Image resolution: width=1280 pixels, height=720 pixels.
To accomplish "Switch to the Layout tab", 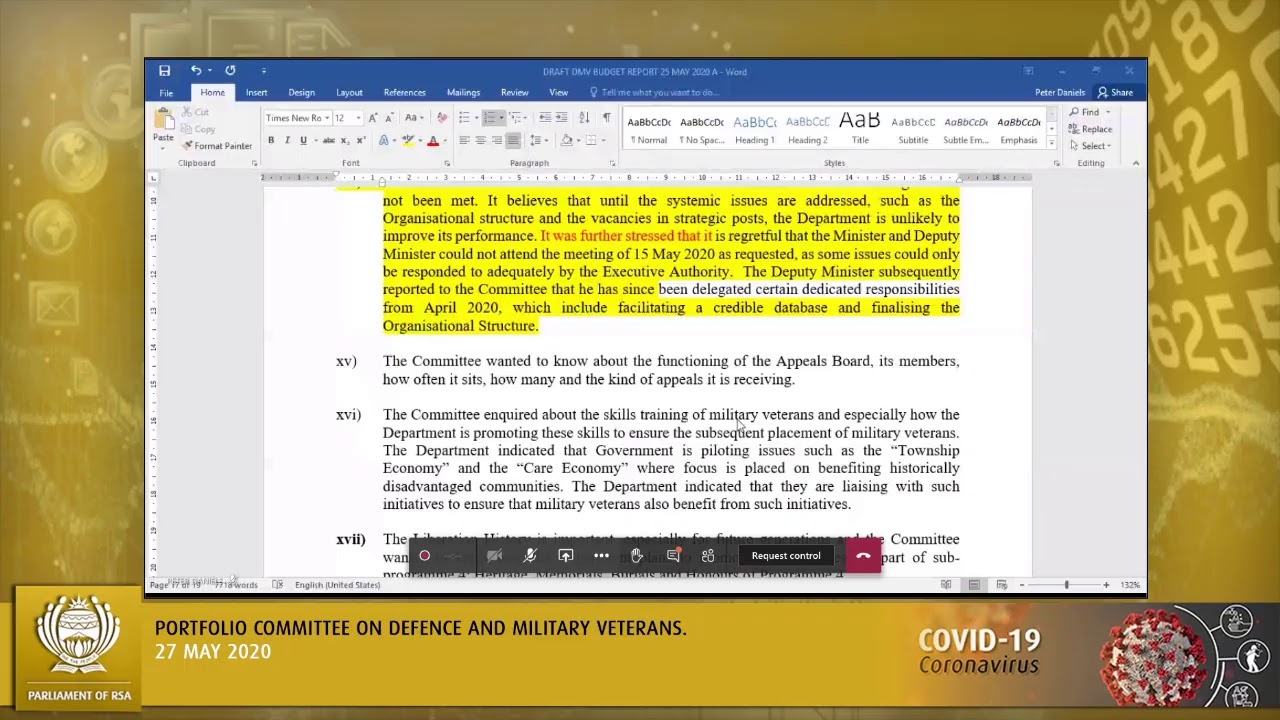I will [349, 92].
